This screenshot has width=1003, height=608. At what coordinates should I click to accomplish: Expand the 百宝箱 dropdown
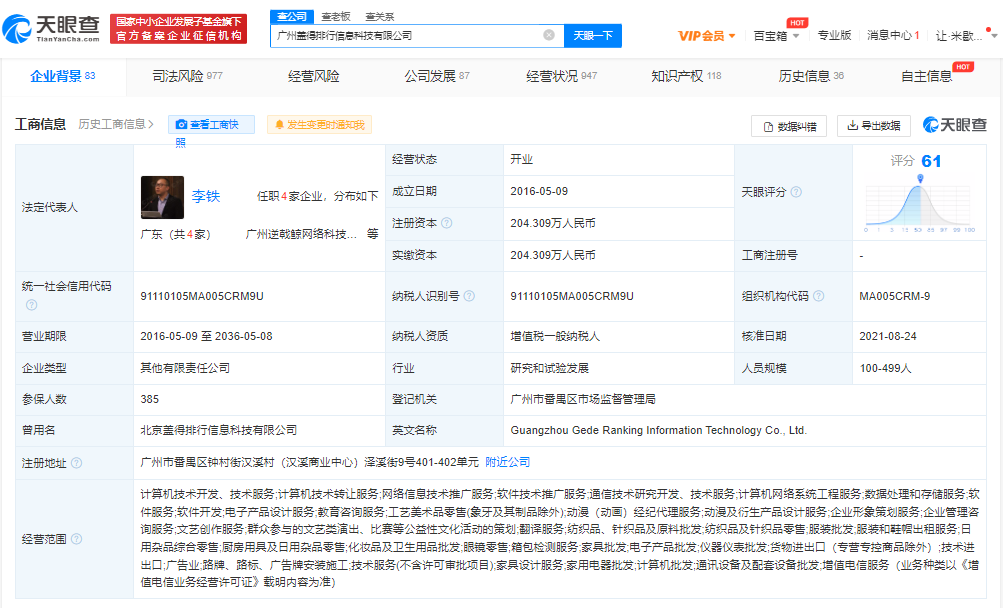(775, 36)
